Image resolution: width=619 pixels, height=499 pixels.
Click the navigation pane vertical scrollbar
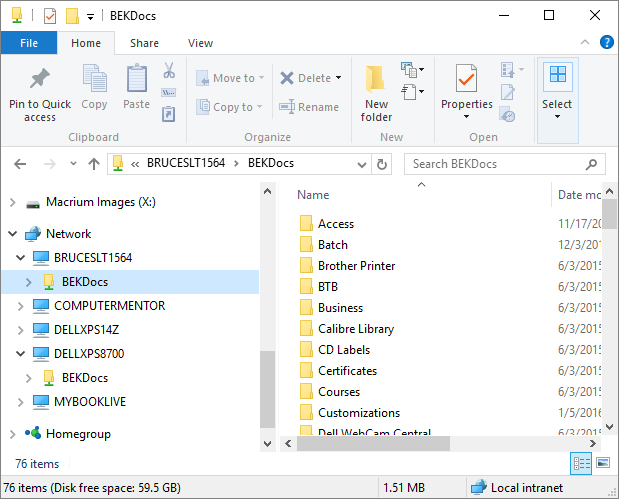pos(266,390)
